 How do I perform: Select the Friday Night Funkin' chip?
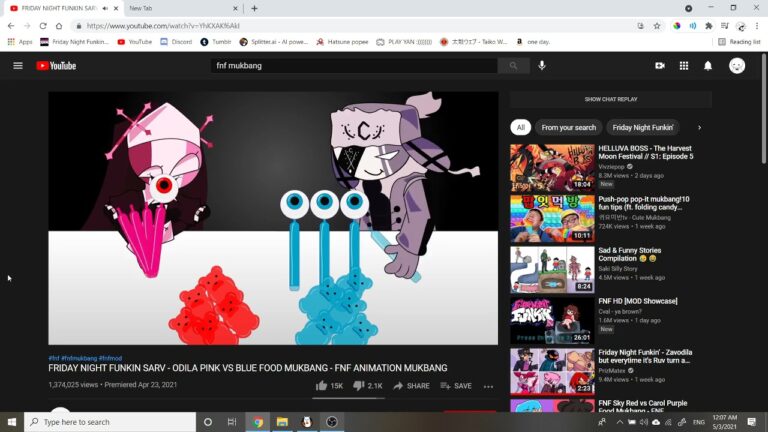point(643,127)
